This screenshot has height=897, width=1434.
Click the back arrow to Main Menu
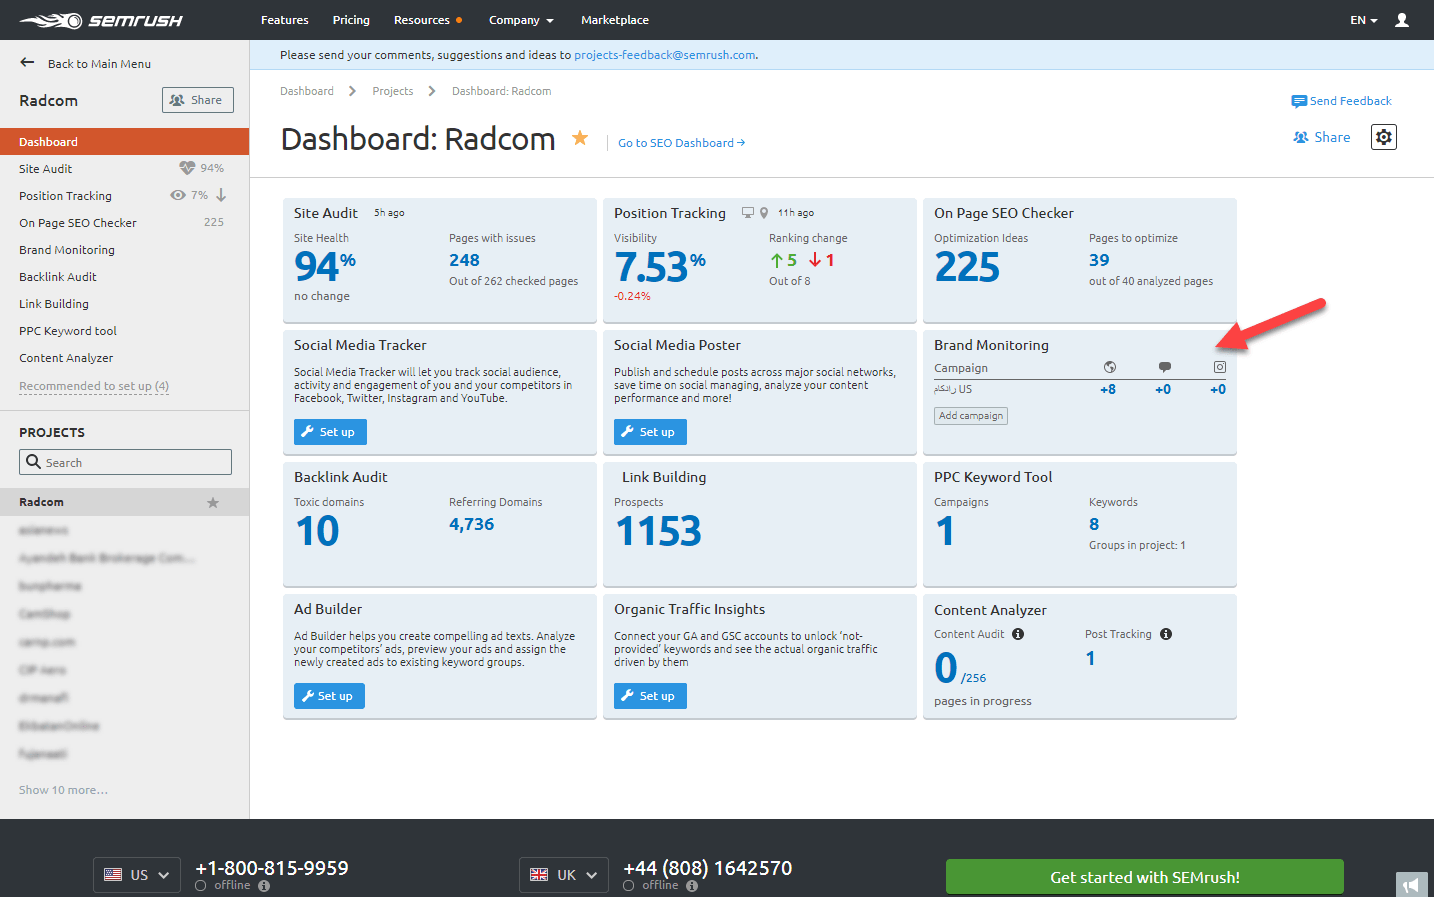pos(27,63)
